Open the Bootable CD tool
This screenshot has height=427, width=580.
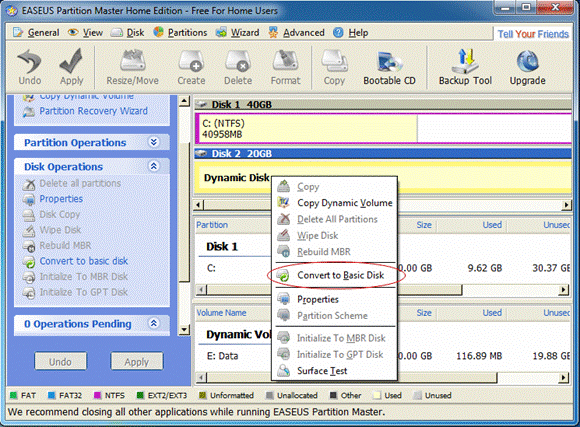pyautogui.click(x=389, y=67)
